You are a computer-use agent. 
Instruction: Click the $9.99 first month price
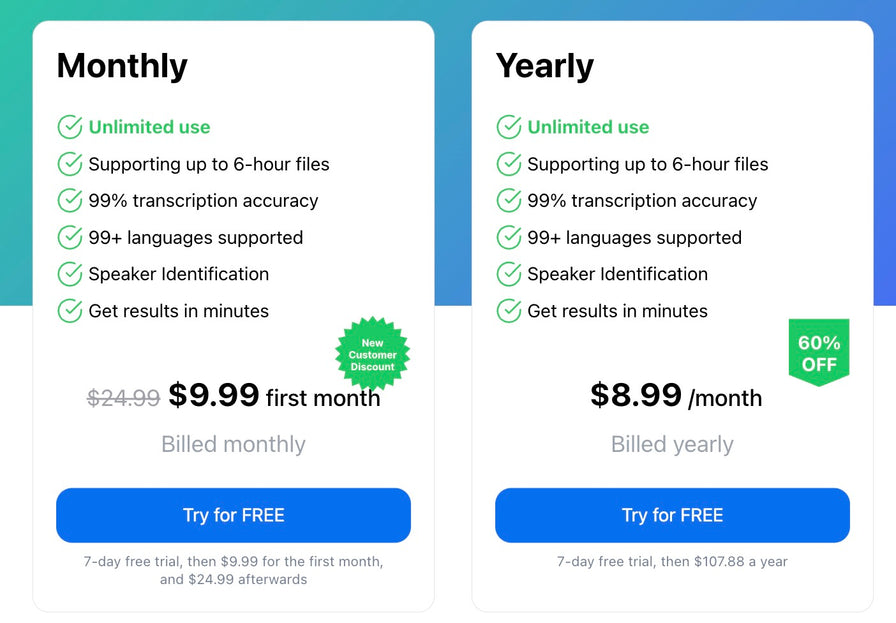point(274,396)
